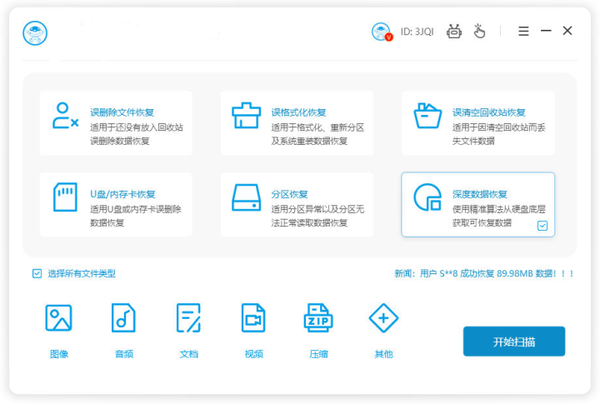Click description 适用U盘或内存卡误删除

(135, 209)
